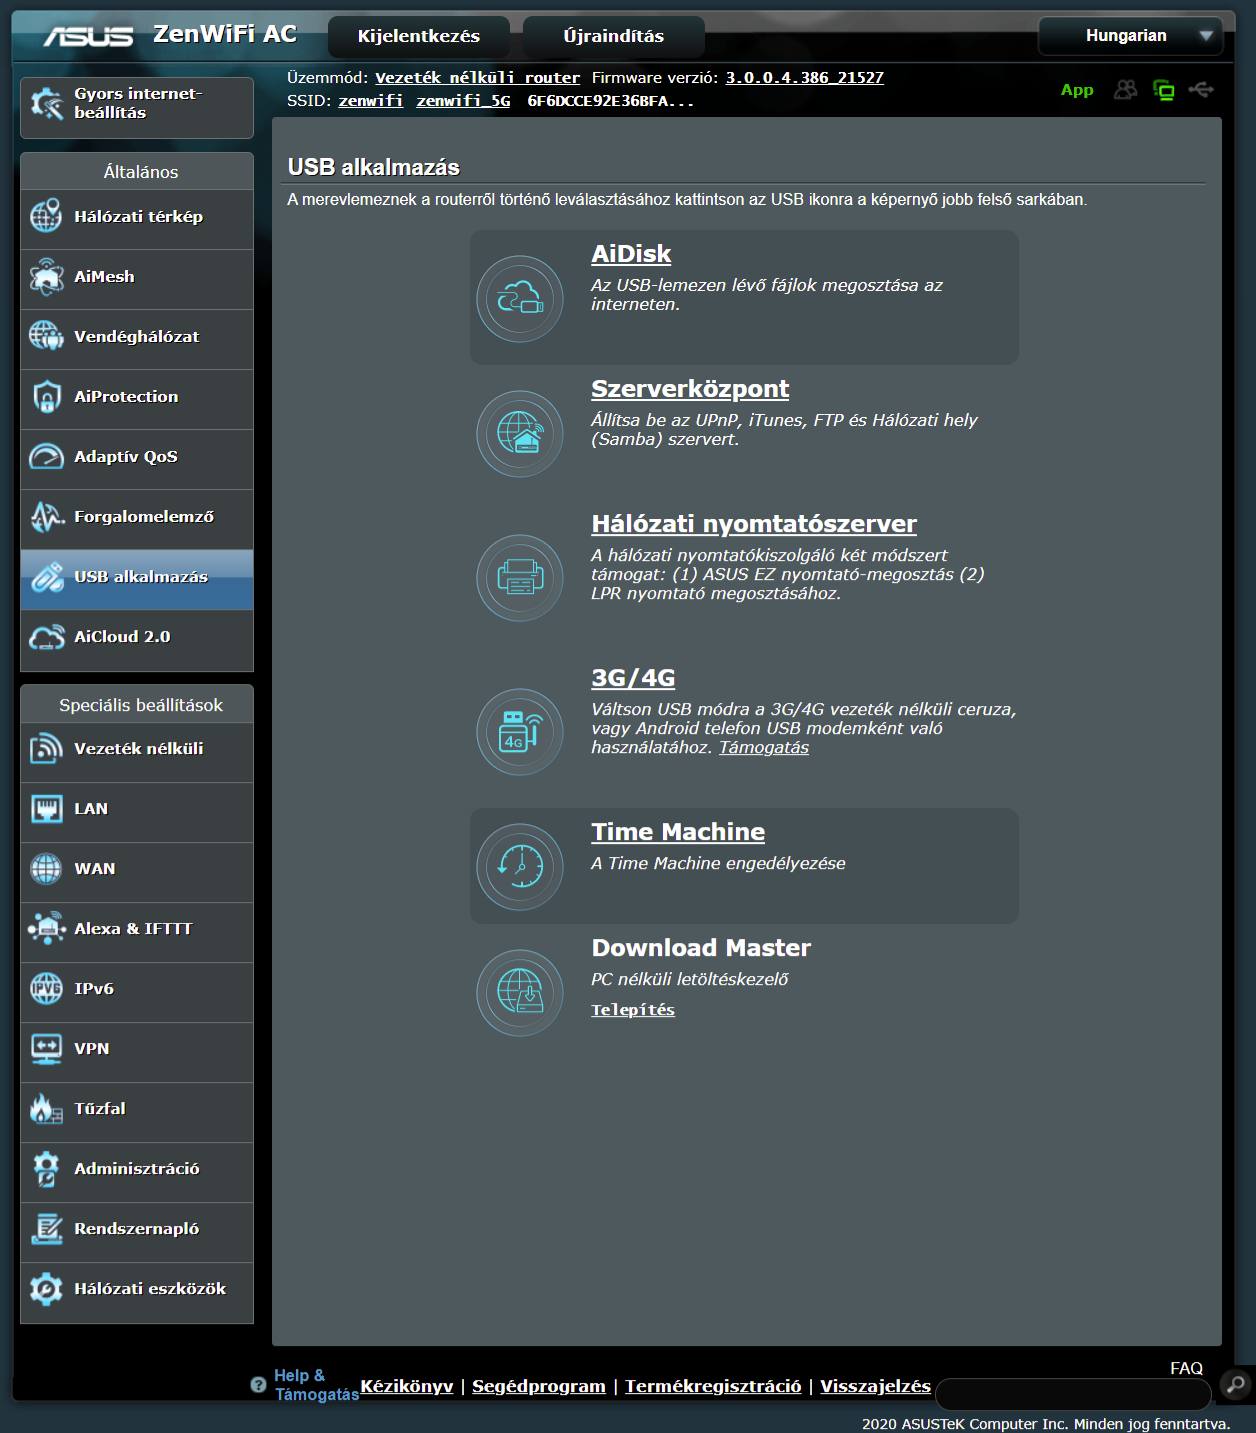Screen dimensions: 1256x1433
Task: Open the Visszajelzés footer link
Action: (x=876, y=1386)
